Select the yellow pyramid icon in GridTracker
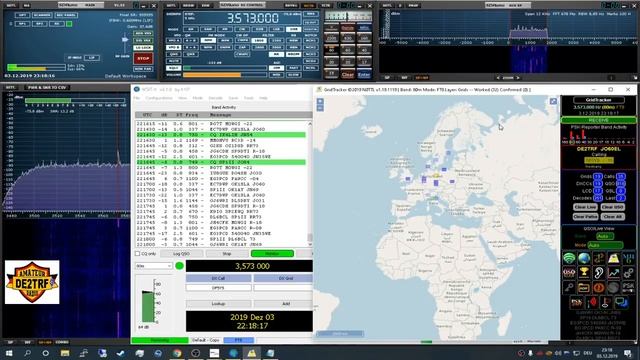This screenshot has height=360, width=640. (x=613, y=258)
